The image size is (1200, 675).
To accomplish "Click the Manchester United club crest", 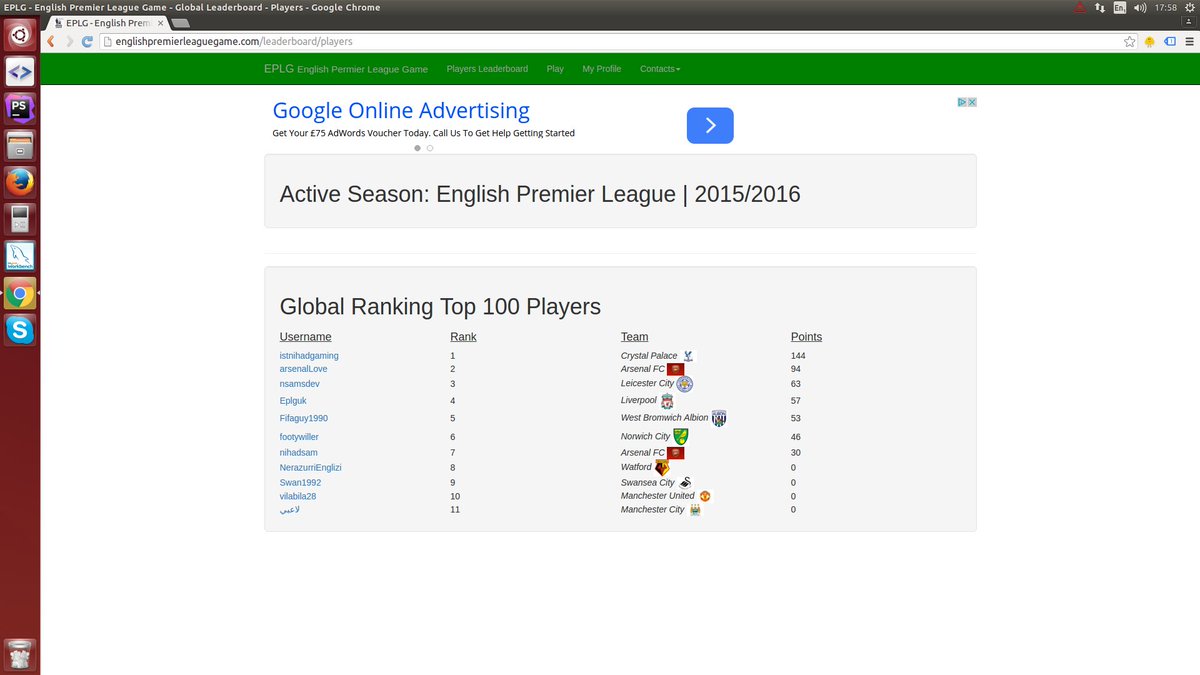I will point(705,496).
